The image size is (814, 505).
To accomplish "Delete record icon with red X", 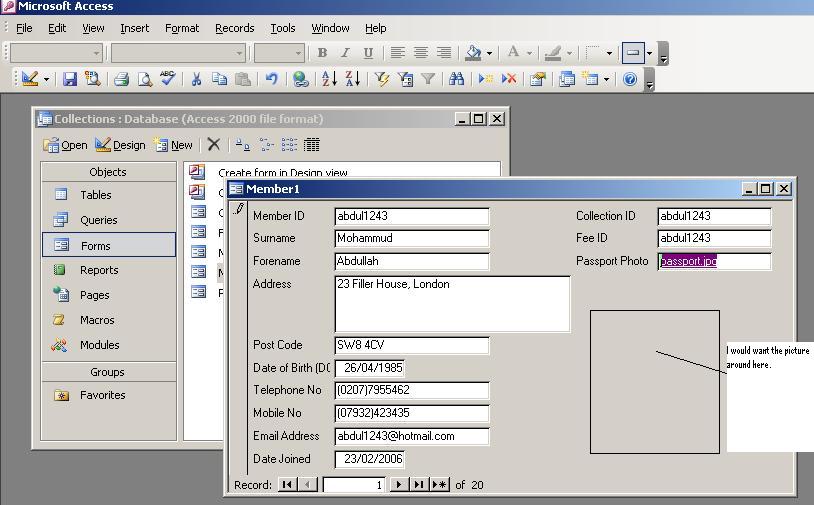I will click(509, 79).
